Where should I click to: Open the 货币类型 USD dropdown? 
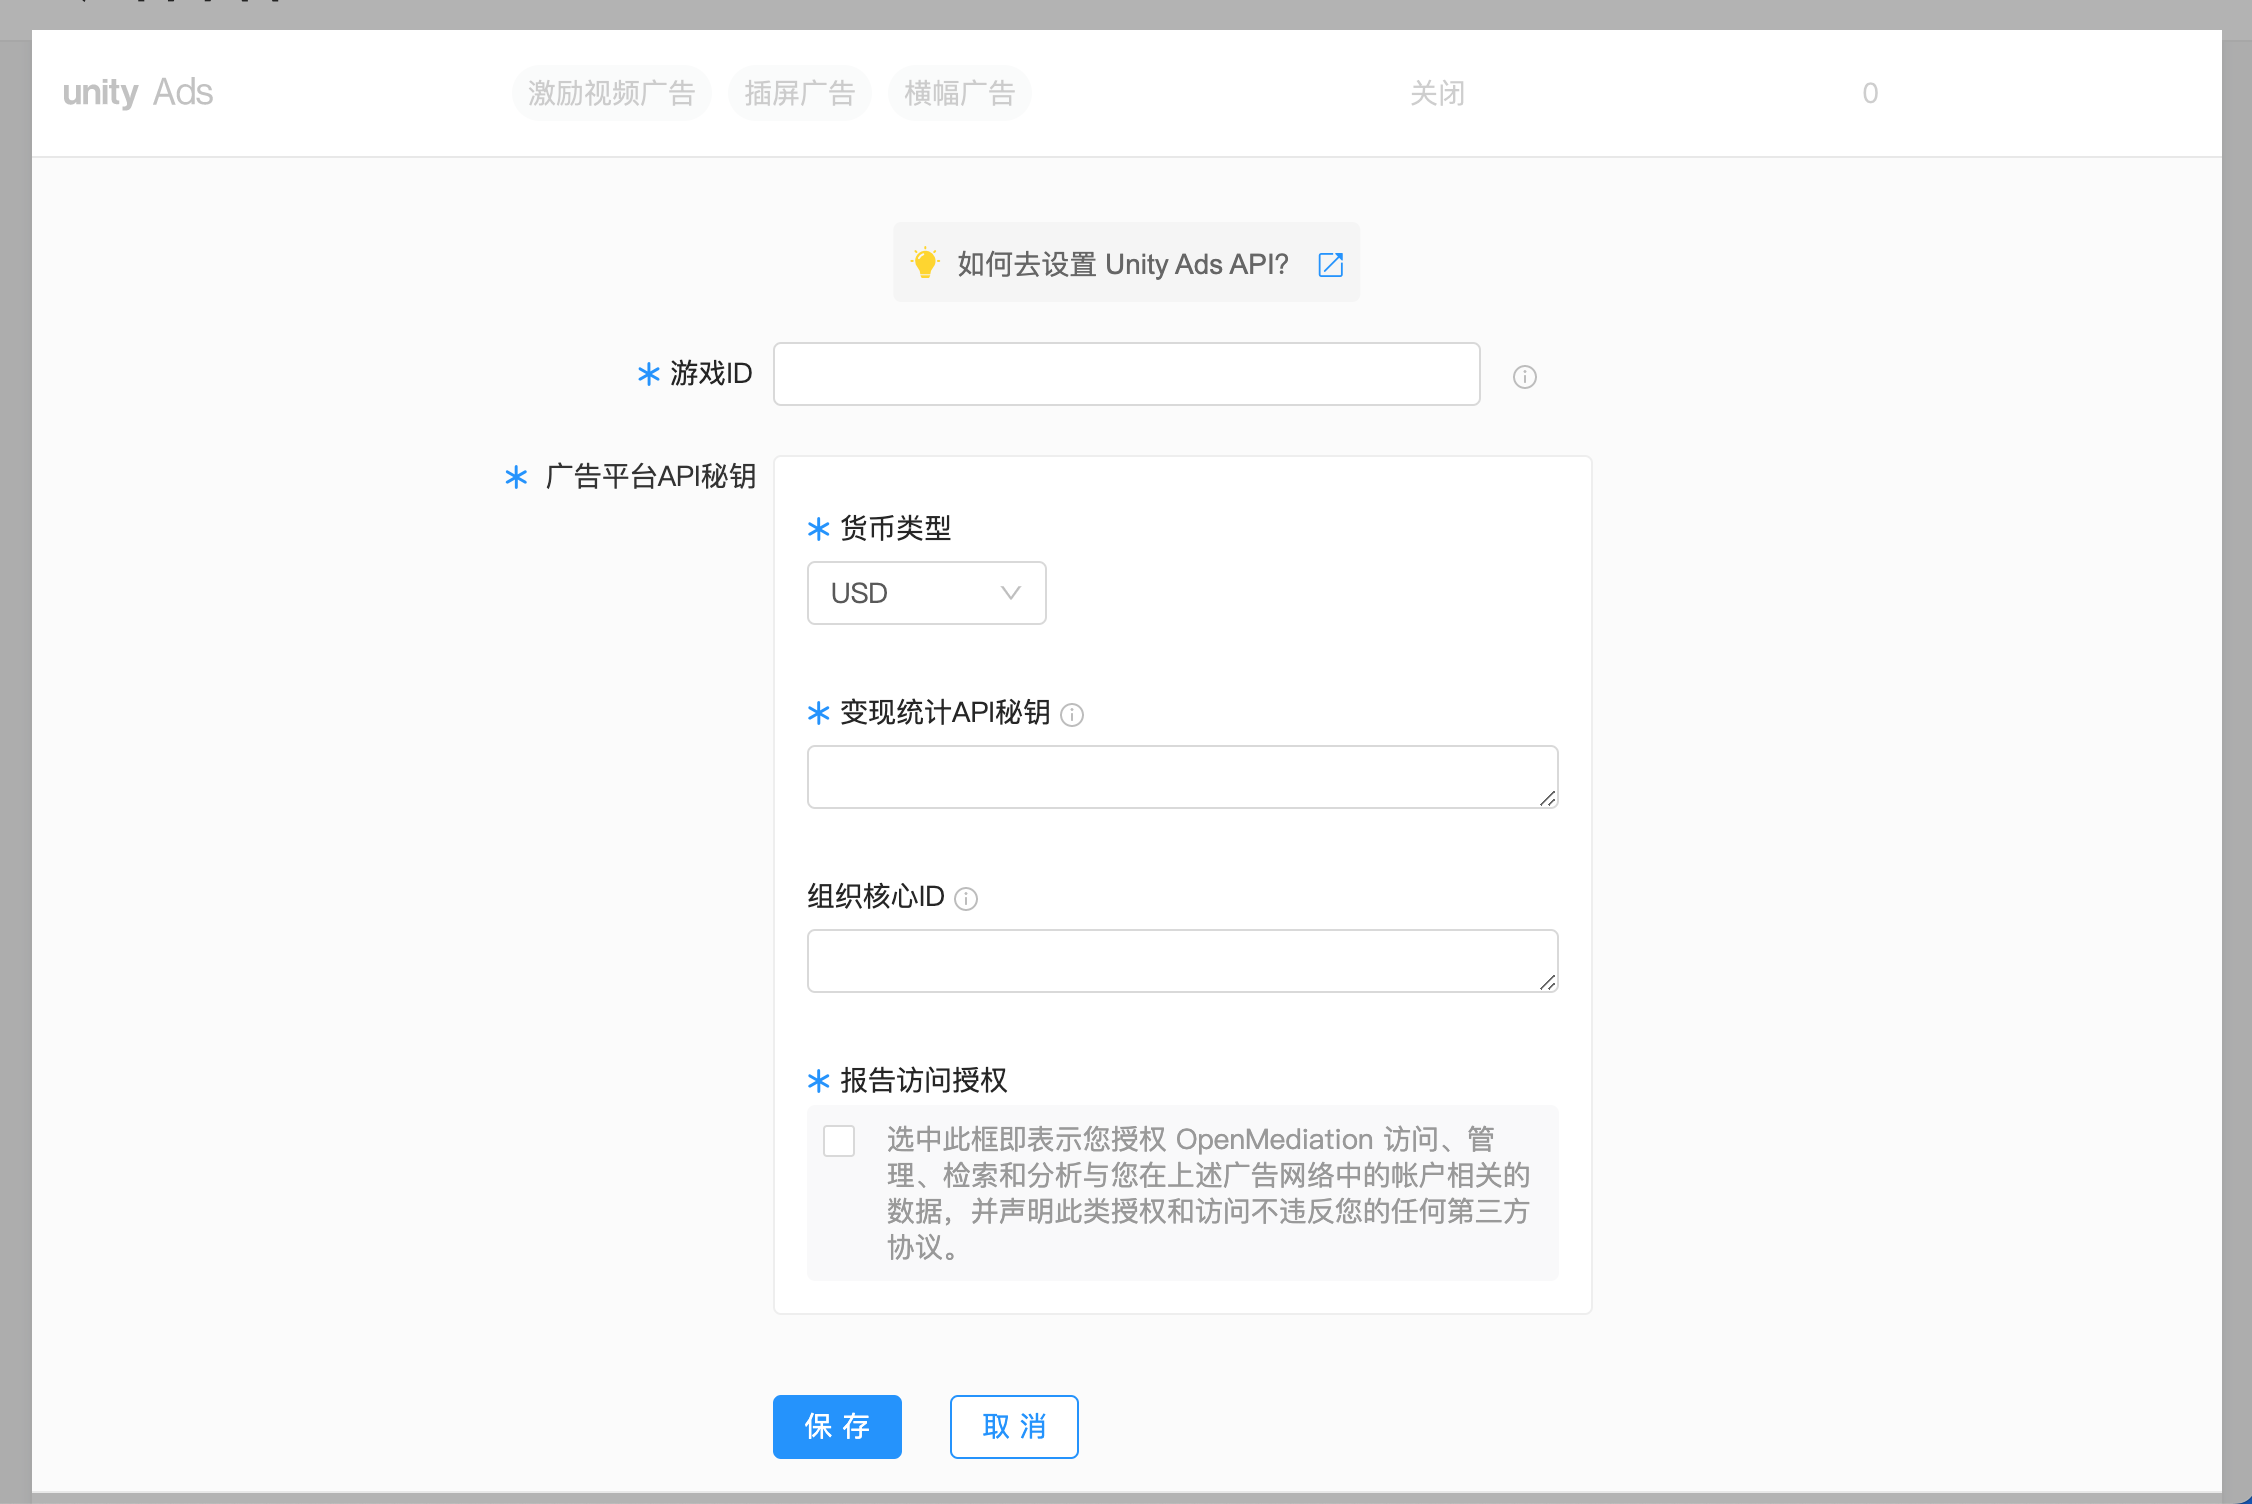pos(926,593)
